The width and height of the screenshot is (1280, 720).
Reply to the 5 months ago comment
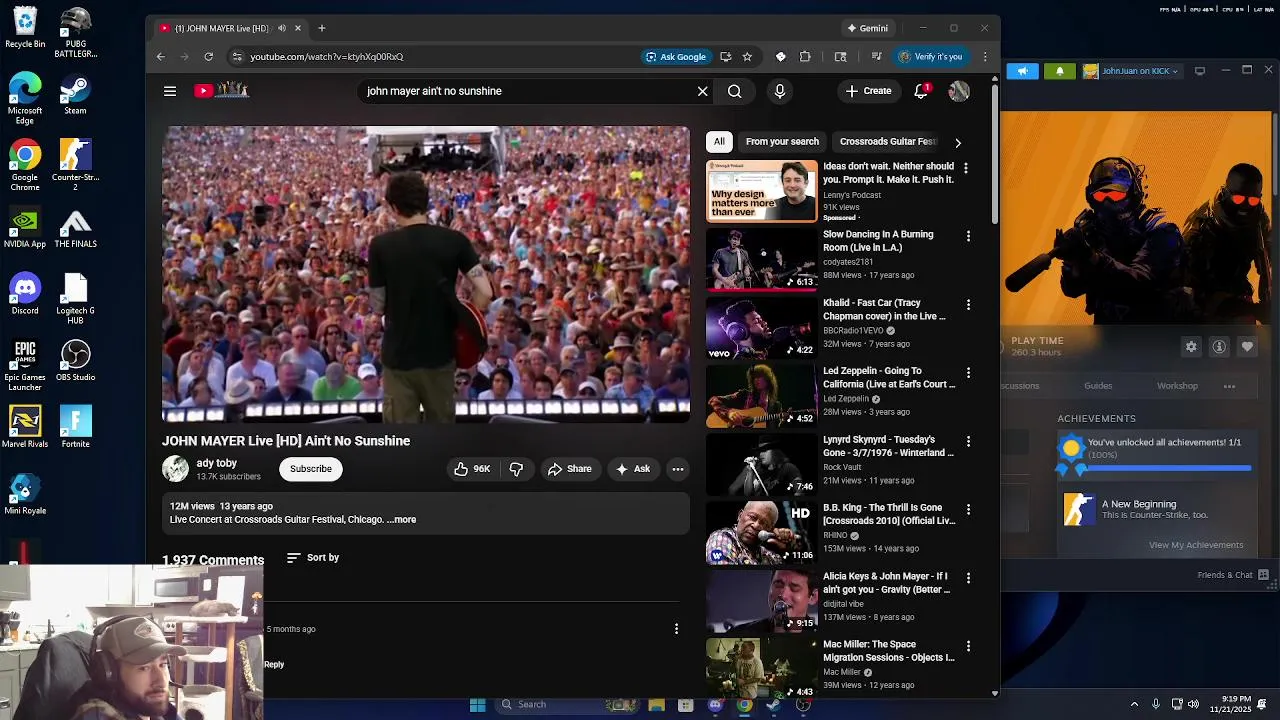[x=274, y=665]
